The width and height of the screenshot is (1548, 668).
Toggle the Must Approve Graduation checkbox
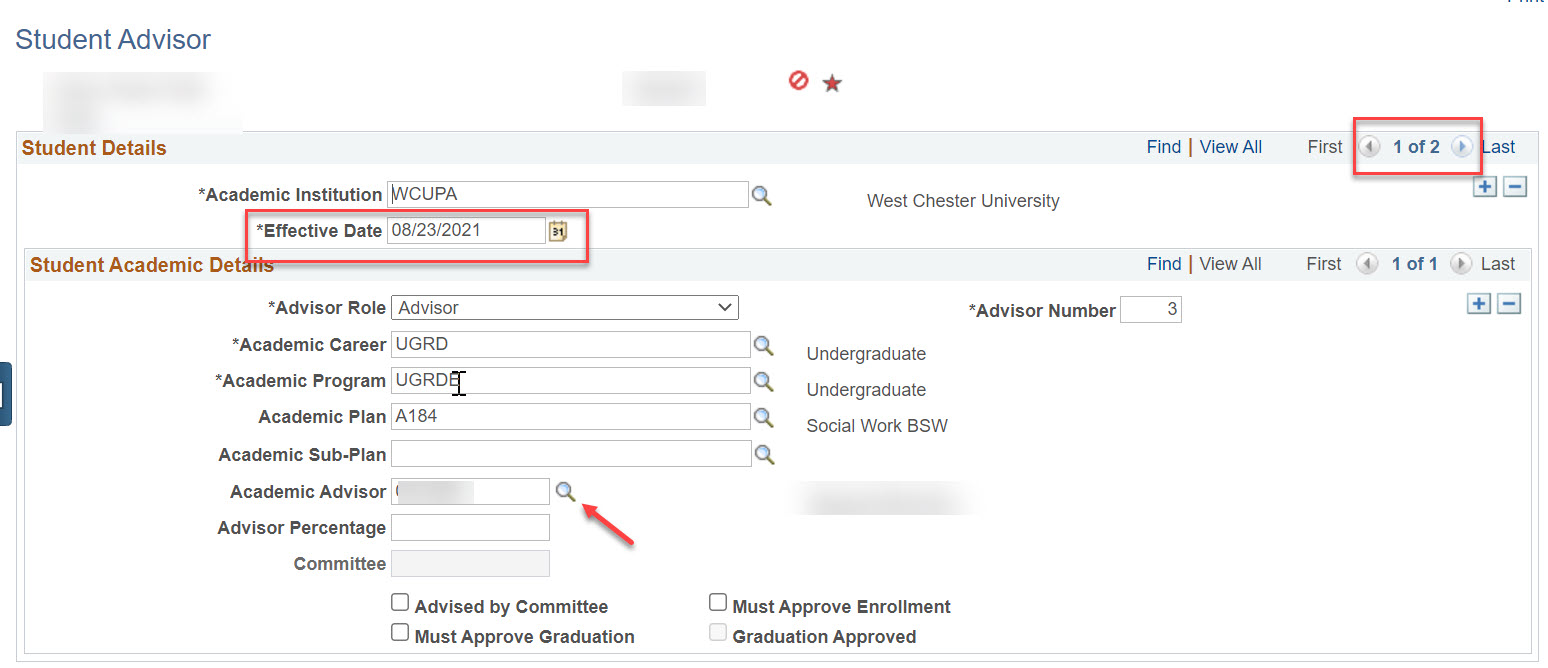coord(400,633)
